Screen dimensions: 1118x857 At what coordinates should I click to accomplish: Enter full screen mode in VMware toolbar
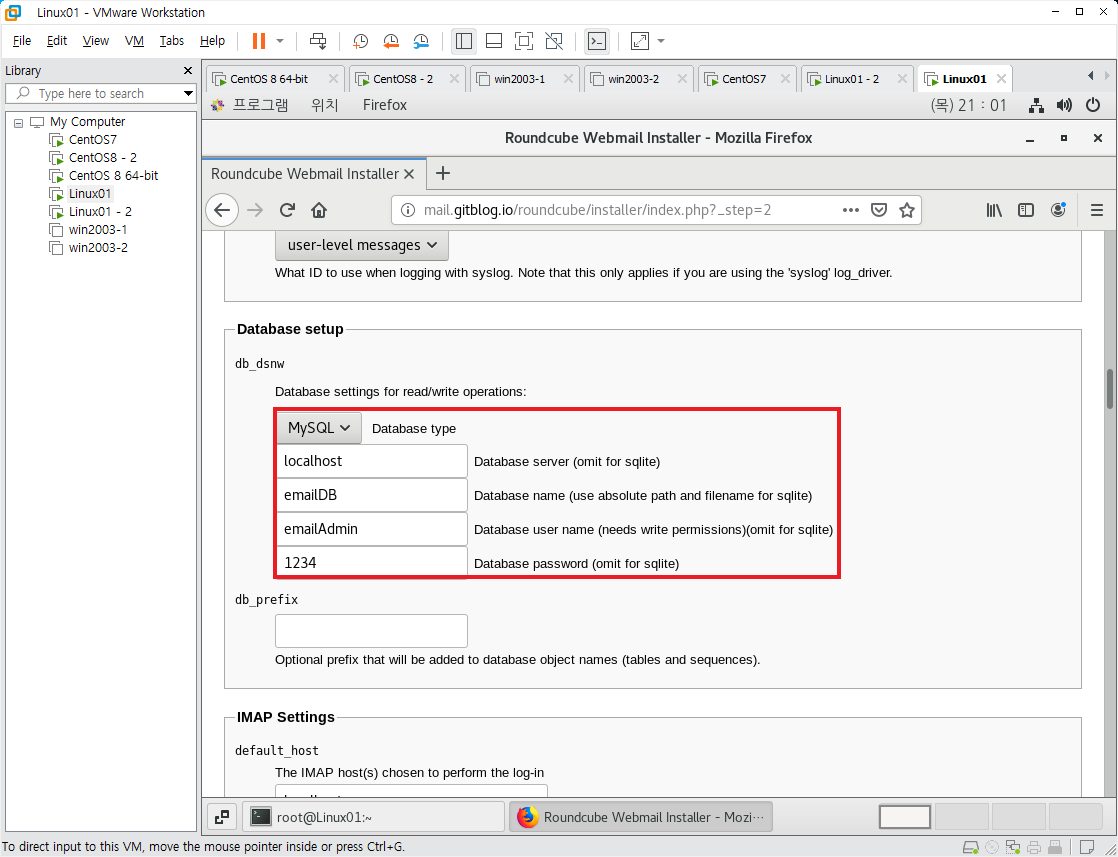click(x=524, y=41)
